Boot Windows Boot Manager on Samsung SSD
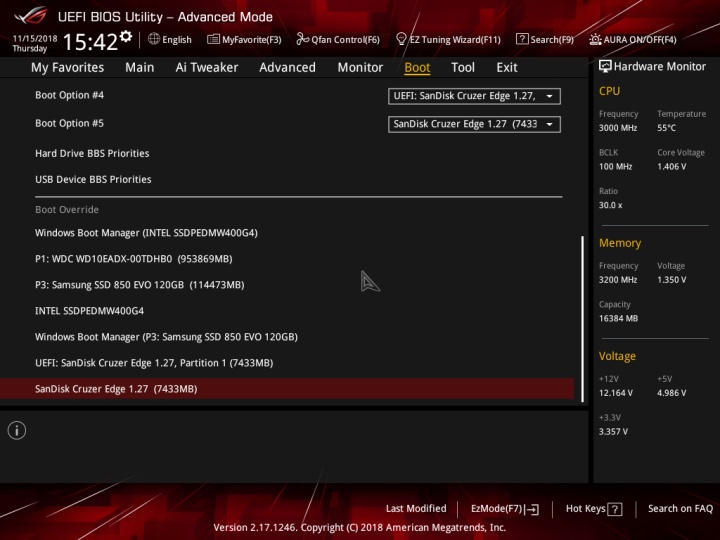The image size is (720, 540). [166, 337]
